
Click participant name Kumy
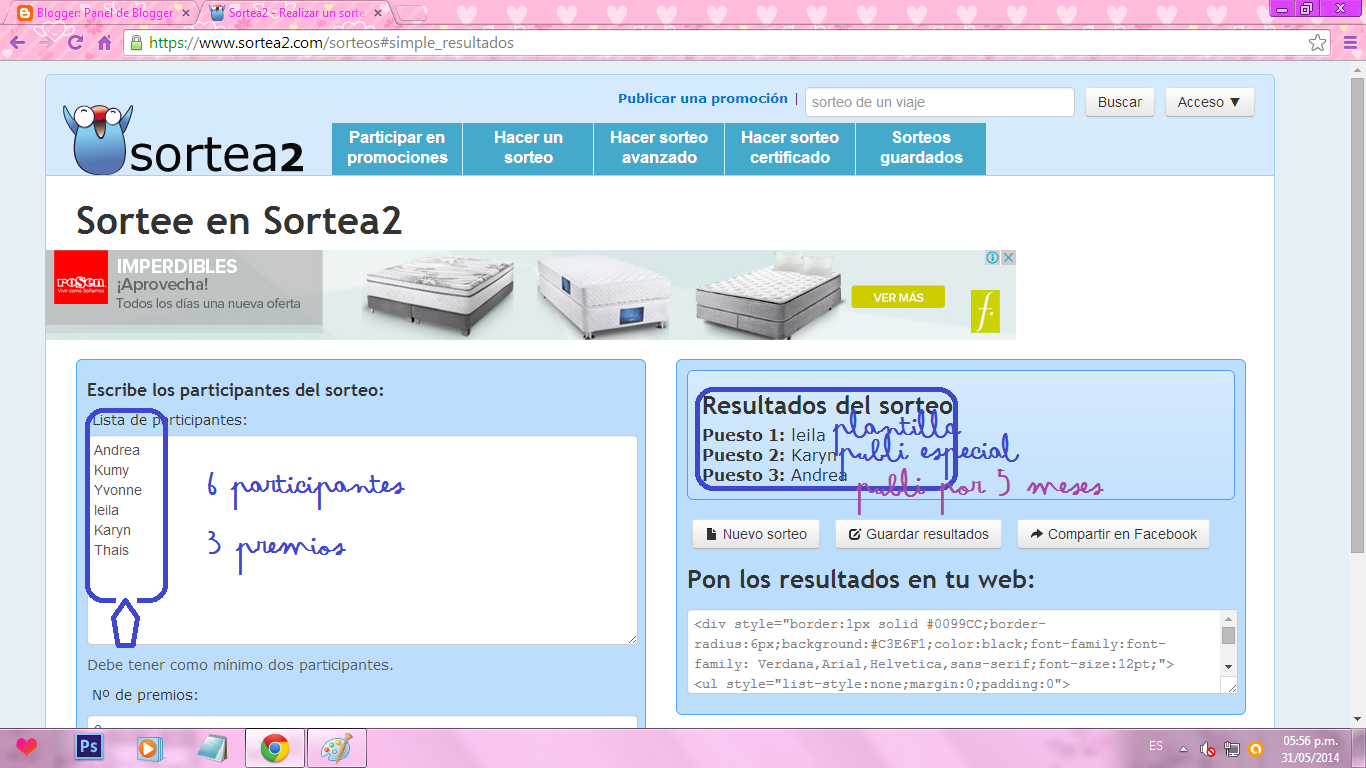coord(112,470)
